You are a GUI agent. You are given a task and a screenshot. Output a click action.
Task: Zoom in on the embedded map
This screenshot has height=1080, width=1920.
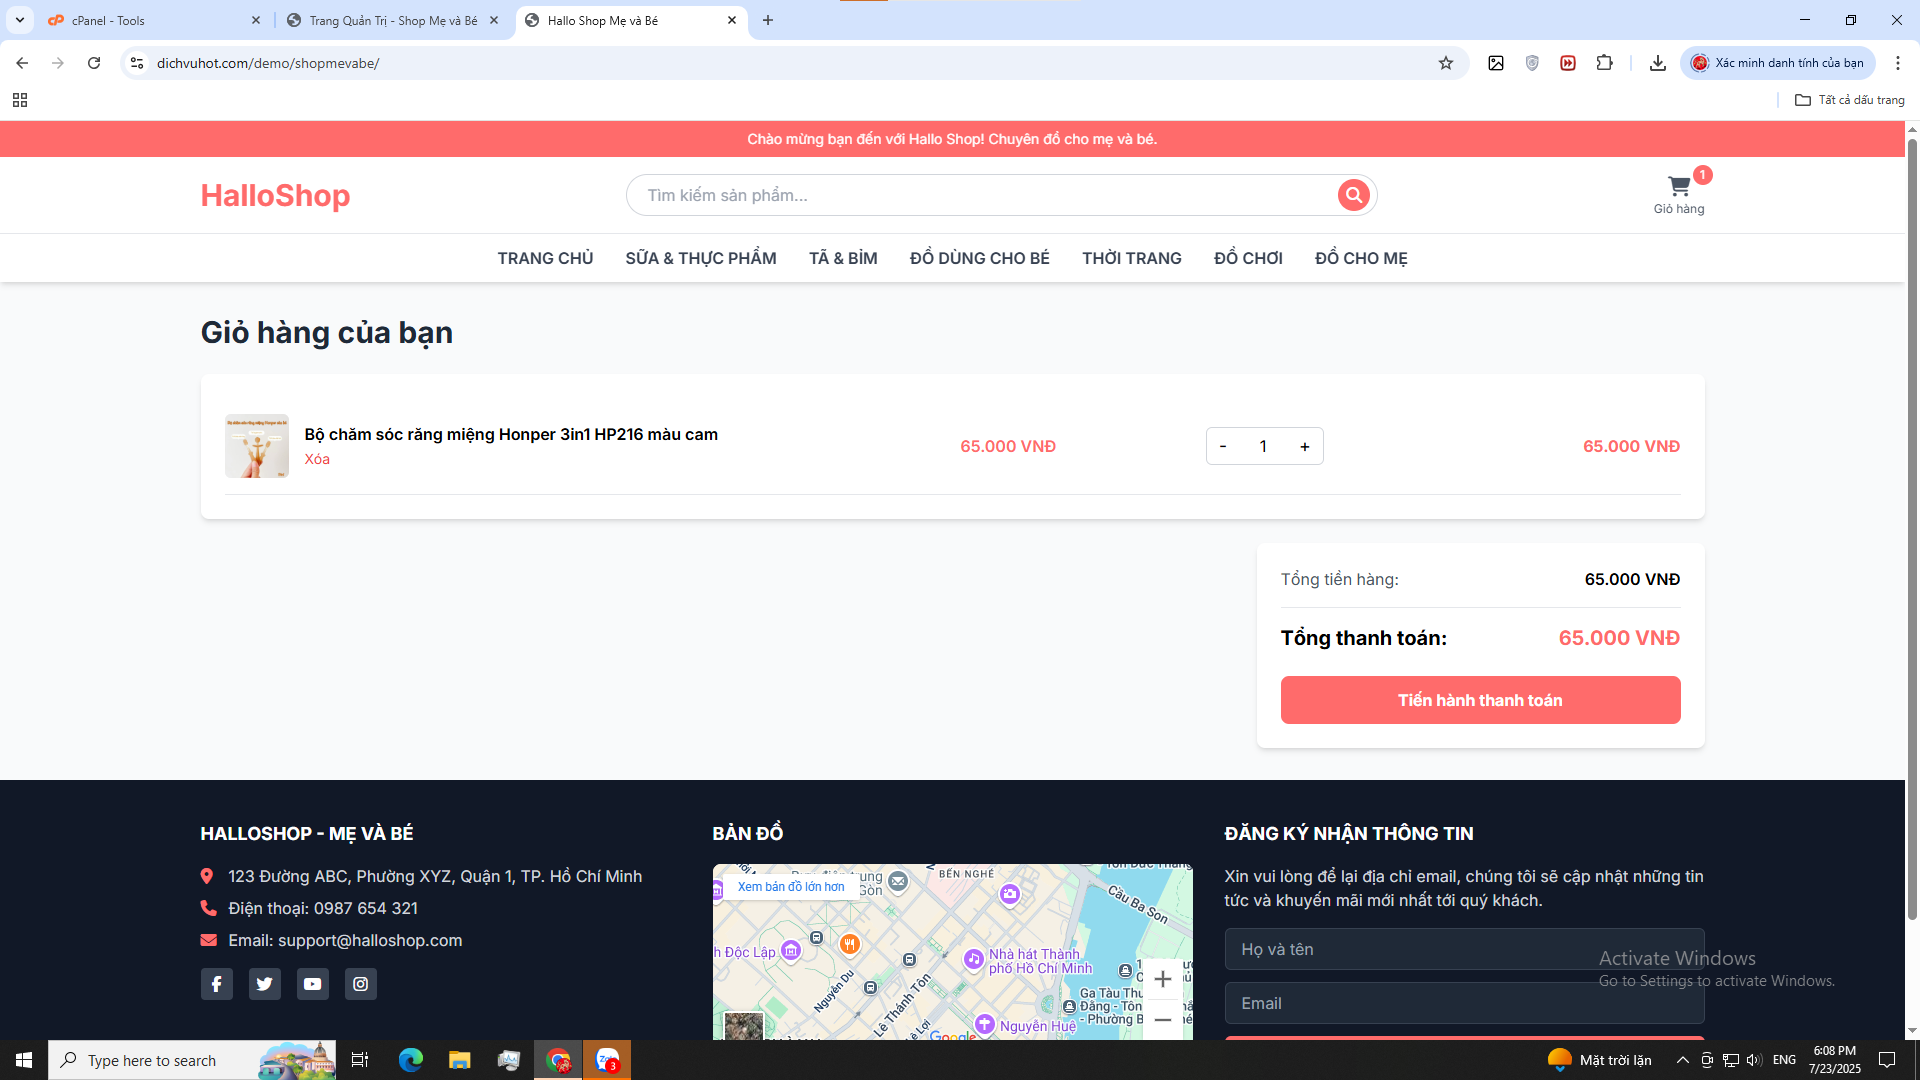coord(1162,979)
